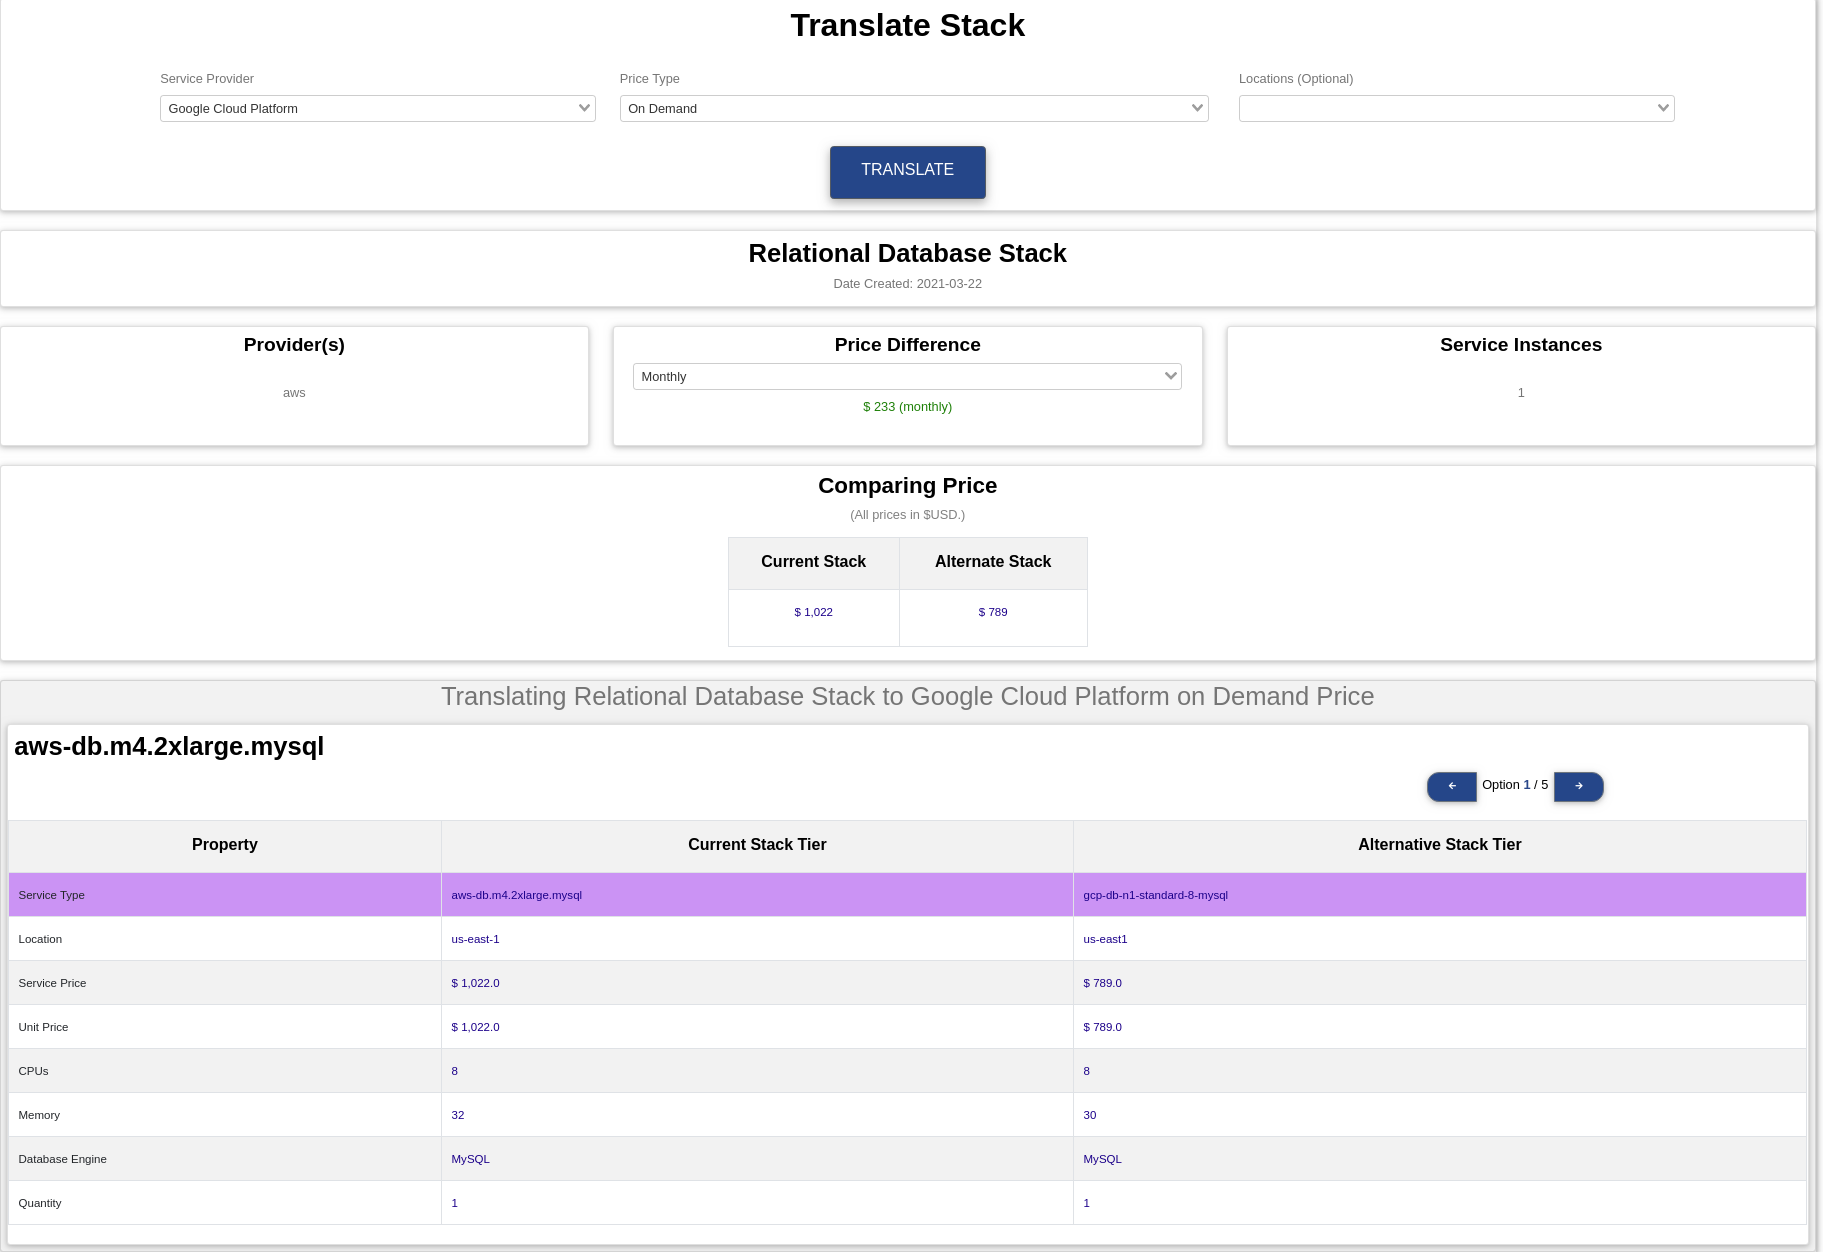Image resolution: width=1823 pixels, height=1252 pixels.
Task: Click the Current Stack table header
Action: tap(813, 562)
